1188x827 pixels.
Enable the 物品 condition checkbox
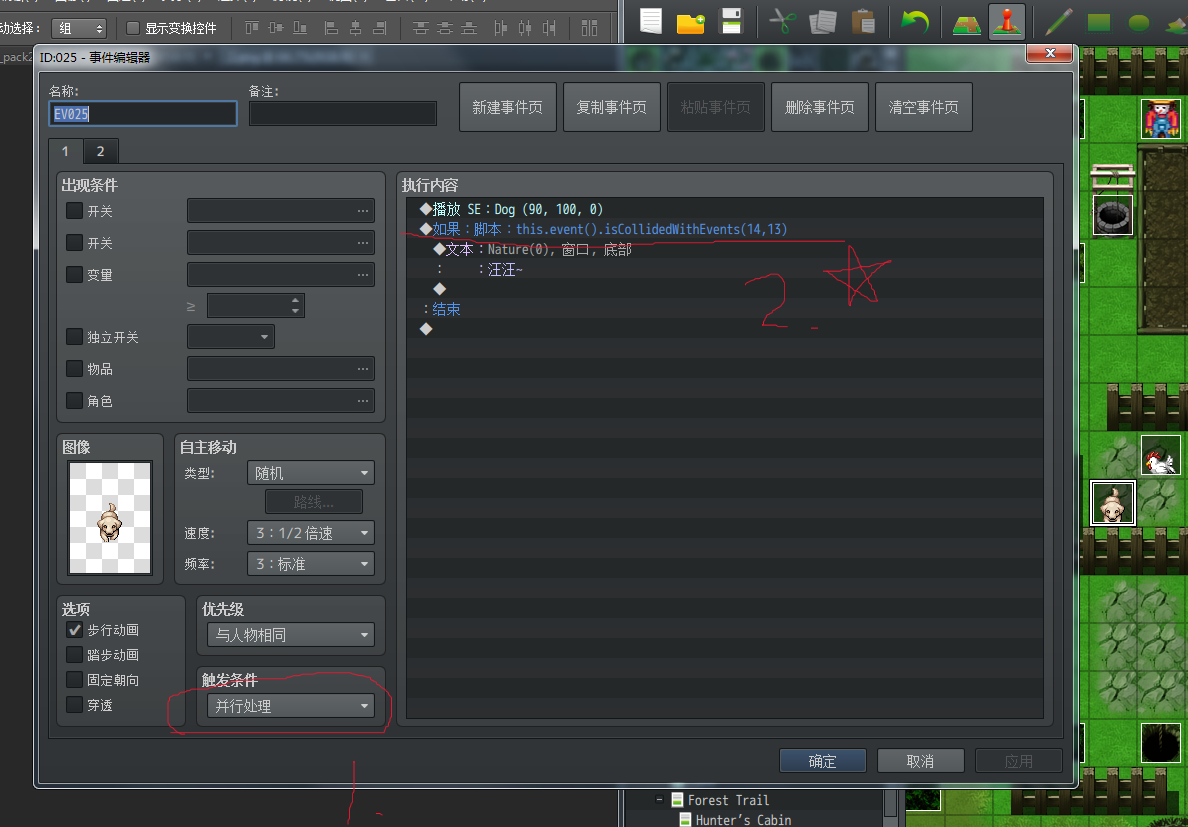[74, 368]
